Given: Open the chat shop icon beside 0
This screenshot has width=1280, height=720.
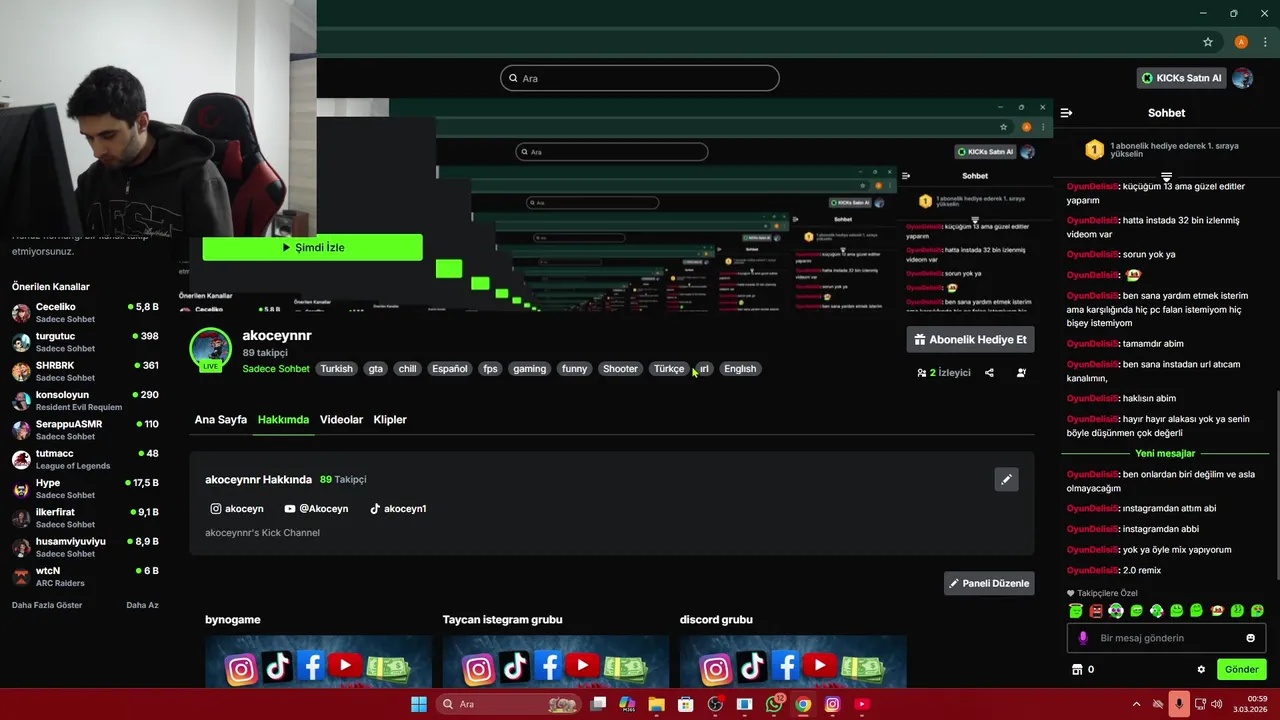Looking at the screenshot, I should (1077, 669).
